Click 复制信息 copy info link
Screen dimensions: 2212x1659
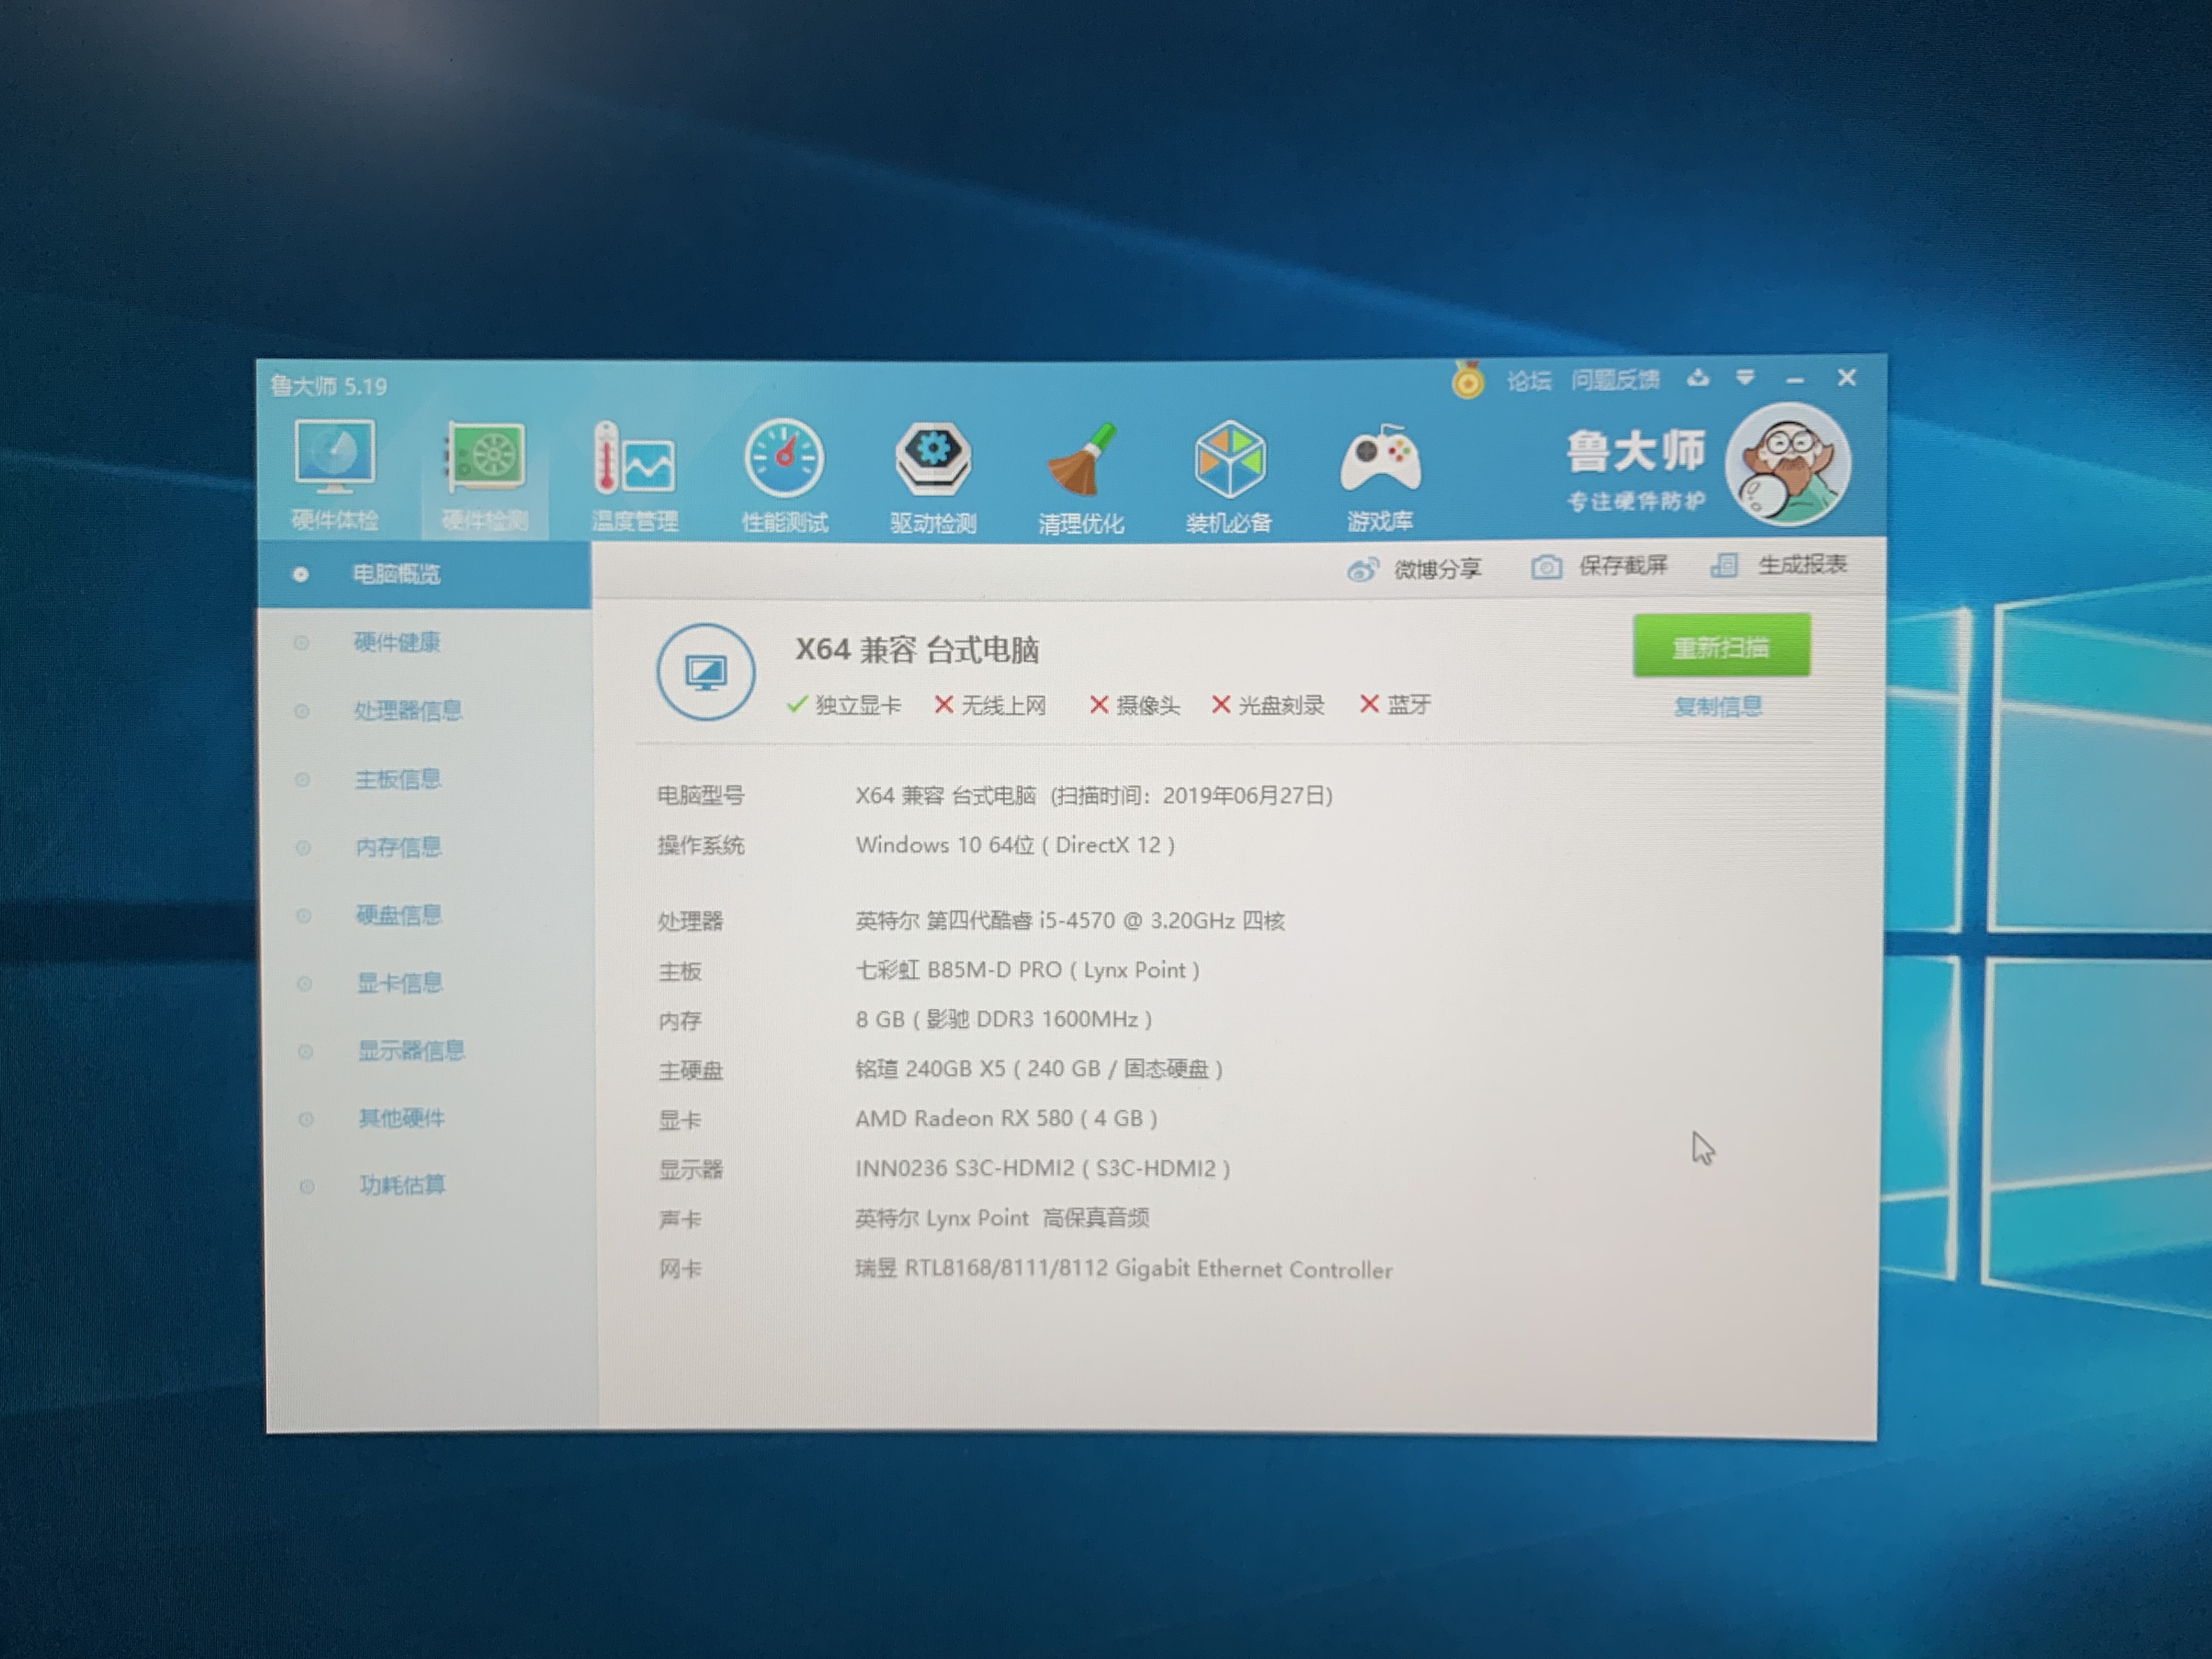[1717, 707]
